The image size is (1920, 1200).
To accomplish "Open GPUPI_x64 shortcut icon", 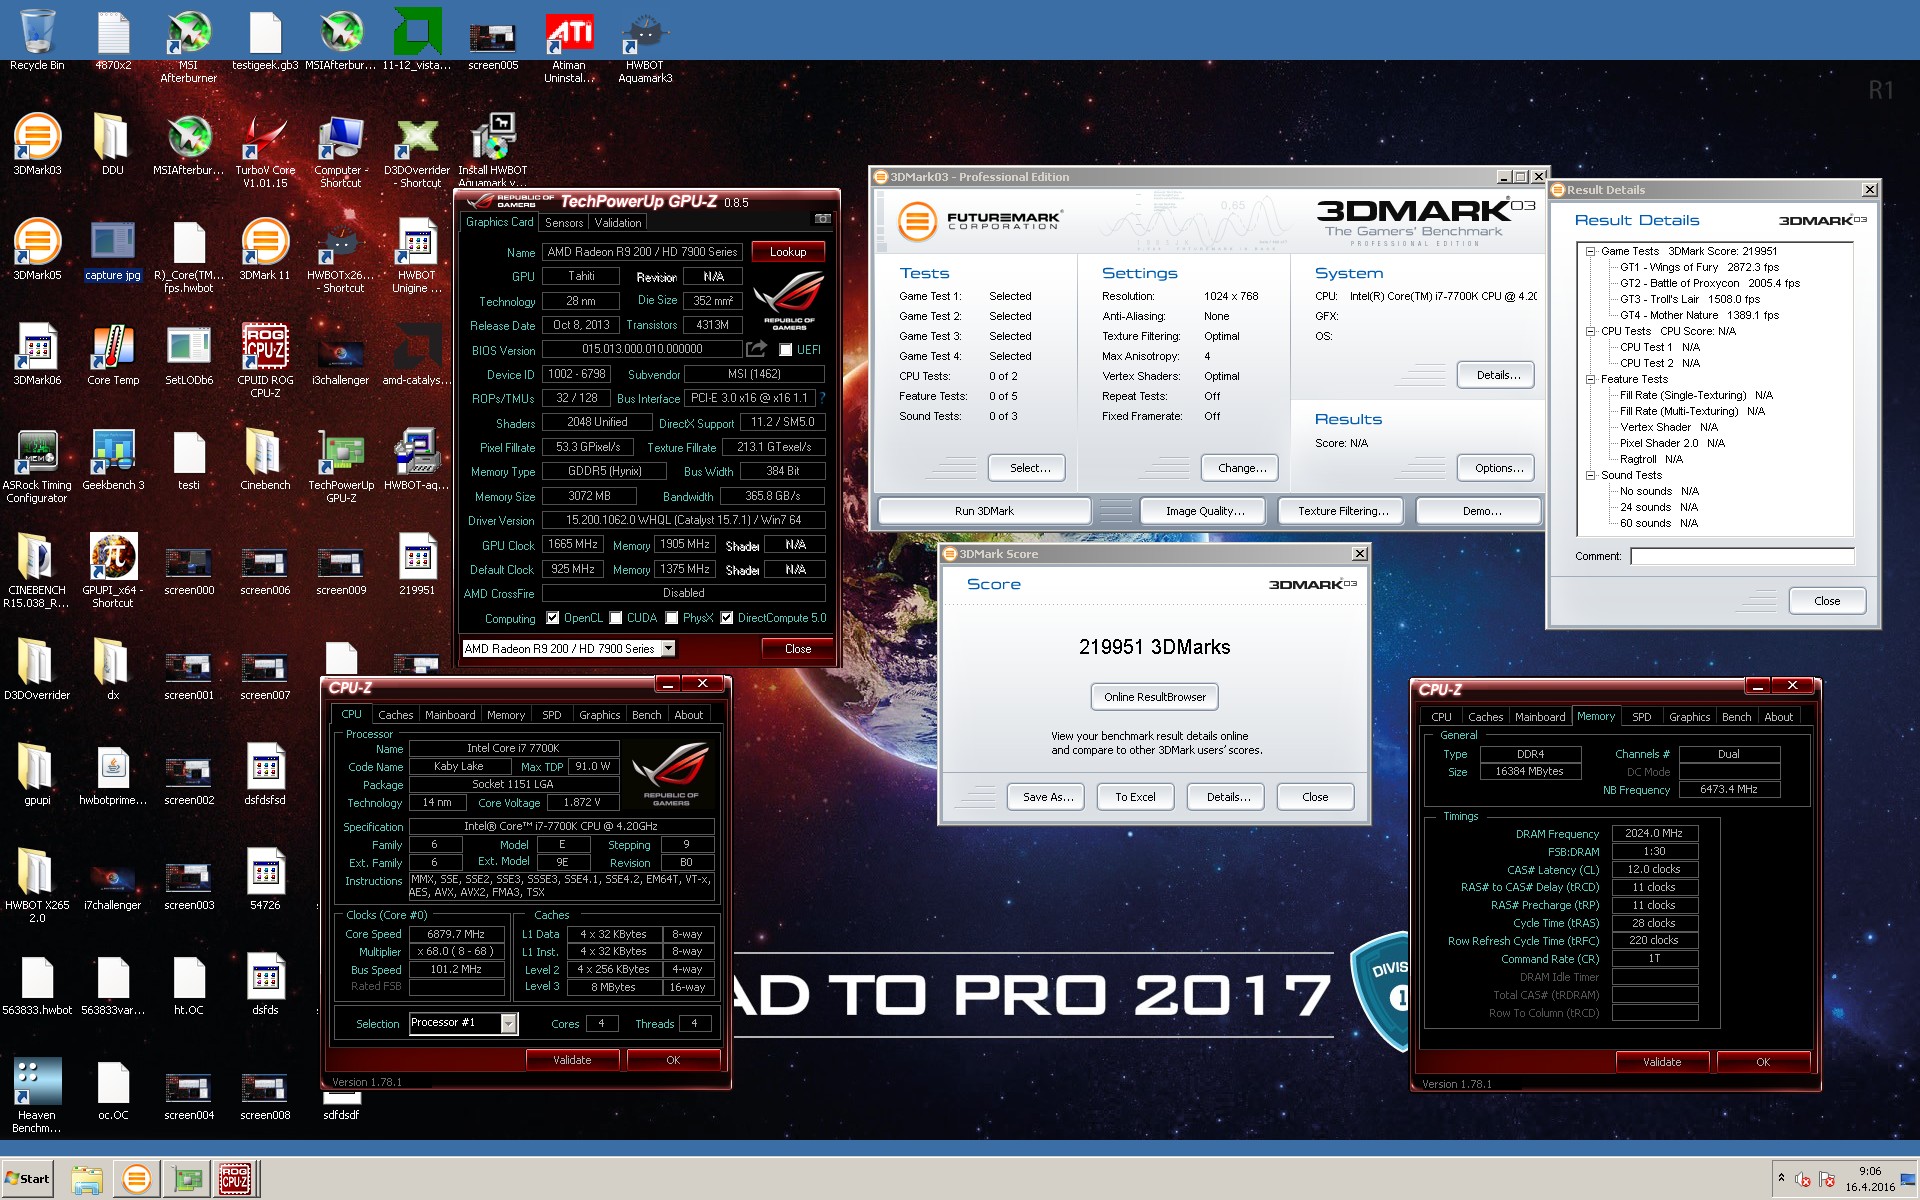I will [113, 570].
